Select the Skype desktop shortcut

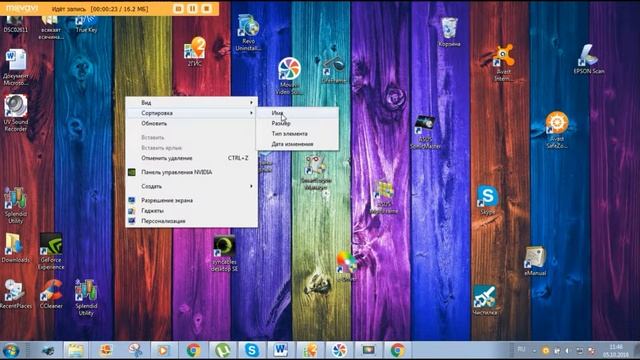point(488,200)
